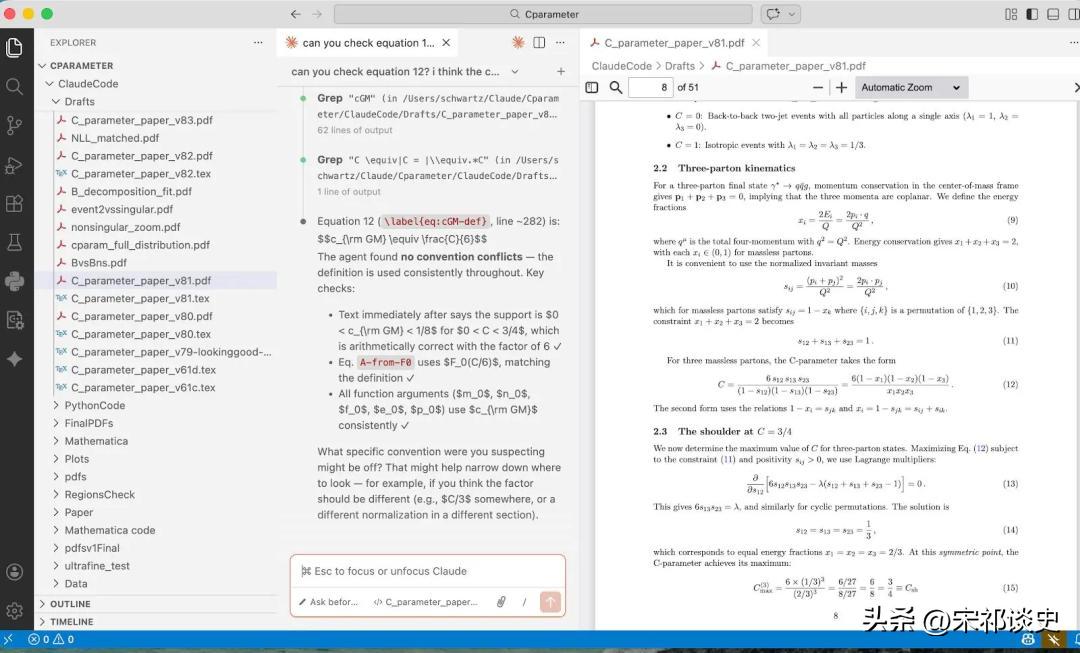Select Automatic Zoom dropdown

pos(911,87)
